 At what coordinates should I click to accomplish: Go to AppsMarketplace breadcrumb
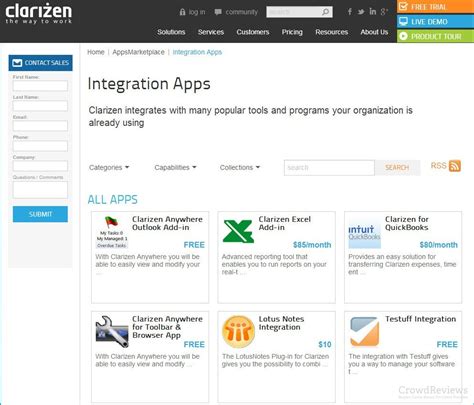click(138, 52)
